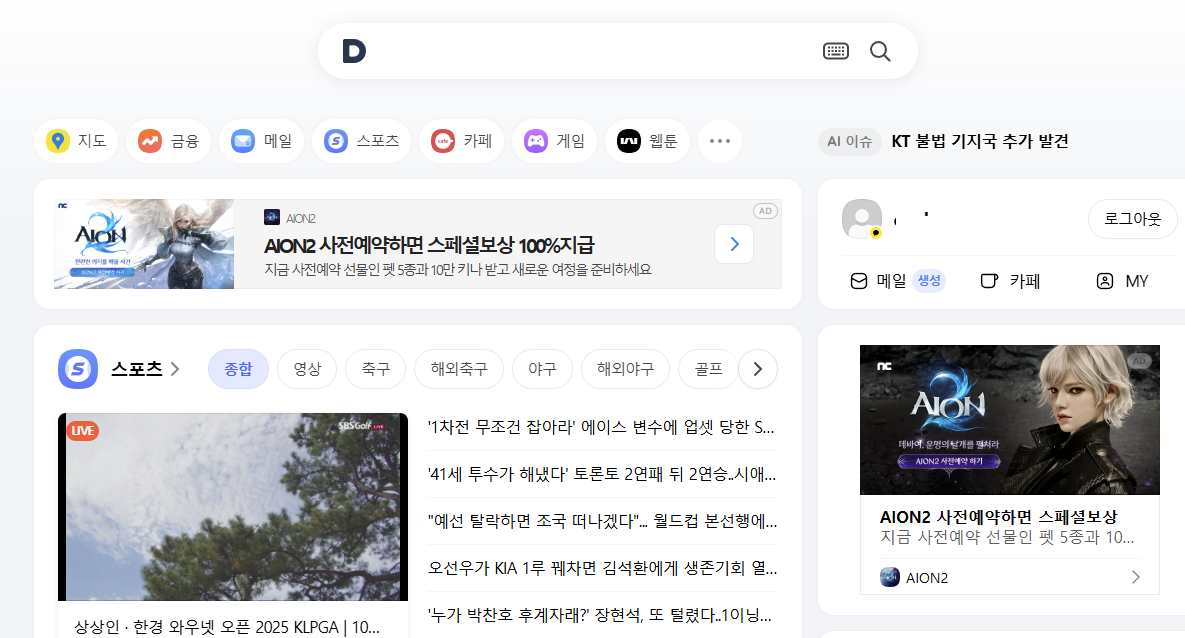Open the 스포츠 section title chevron
Screen dimensions: 1185x638
point(175,369)
